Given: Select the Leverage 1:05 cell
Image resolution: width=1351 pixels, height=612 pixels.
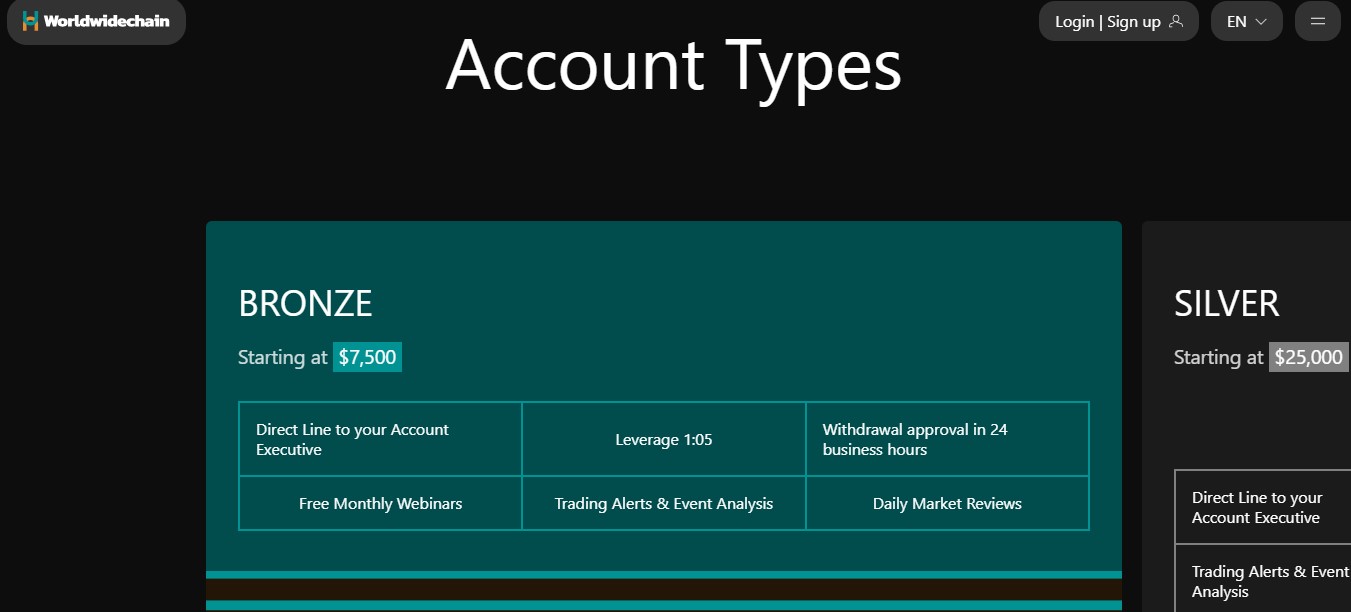Looking at the screenshot, I should point(664,439).
